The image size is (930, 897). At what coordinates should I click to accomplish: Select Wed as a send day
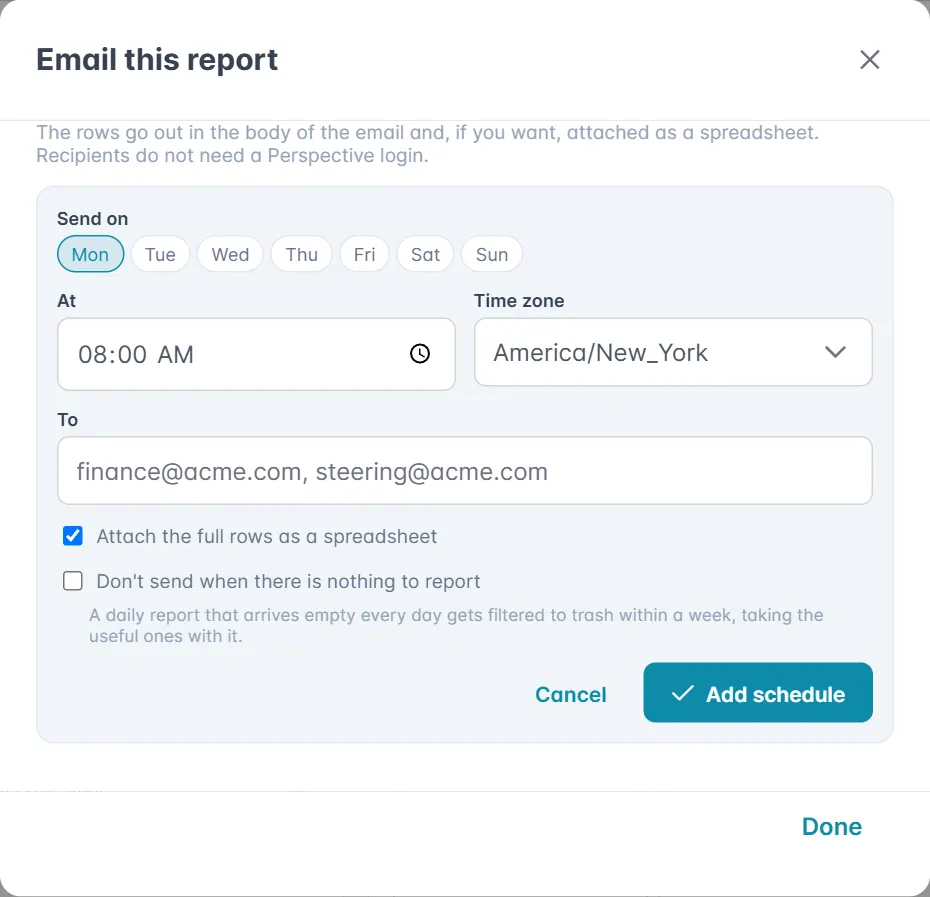point(230,254)
